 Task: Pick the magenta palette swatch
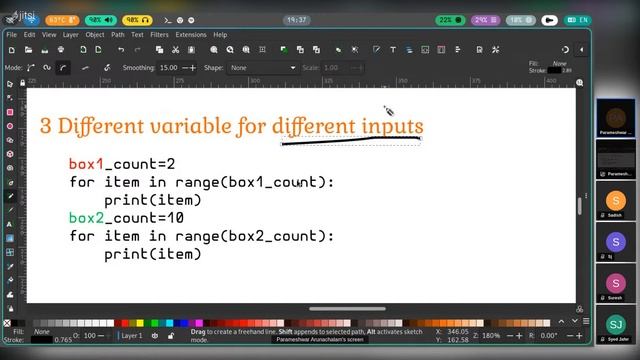[199, 323]
